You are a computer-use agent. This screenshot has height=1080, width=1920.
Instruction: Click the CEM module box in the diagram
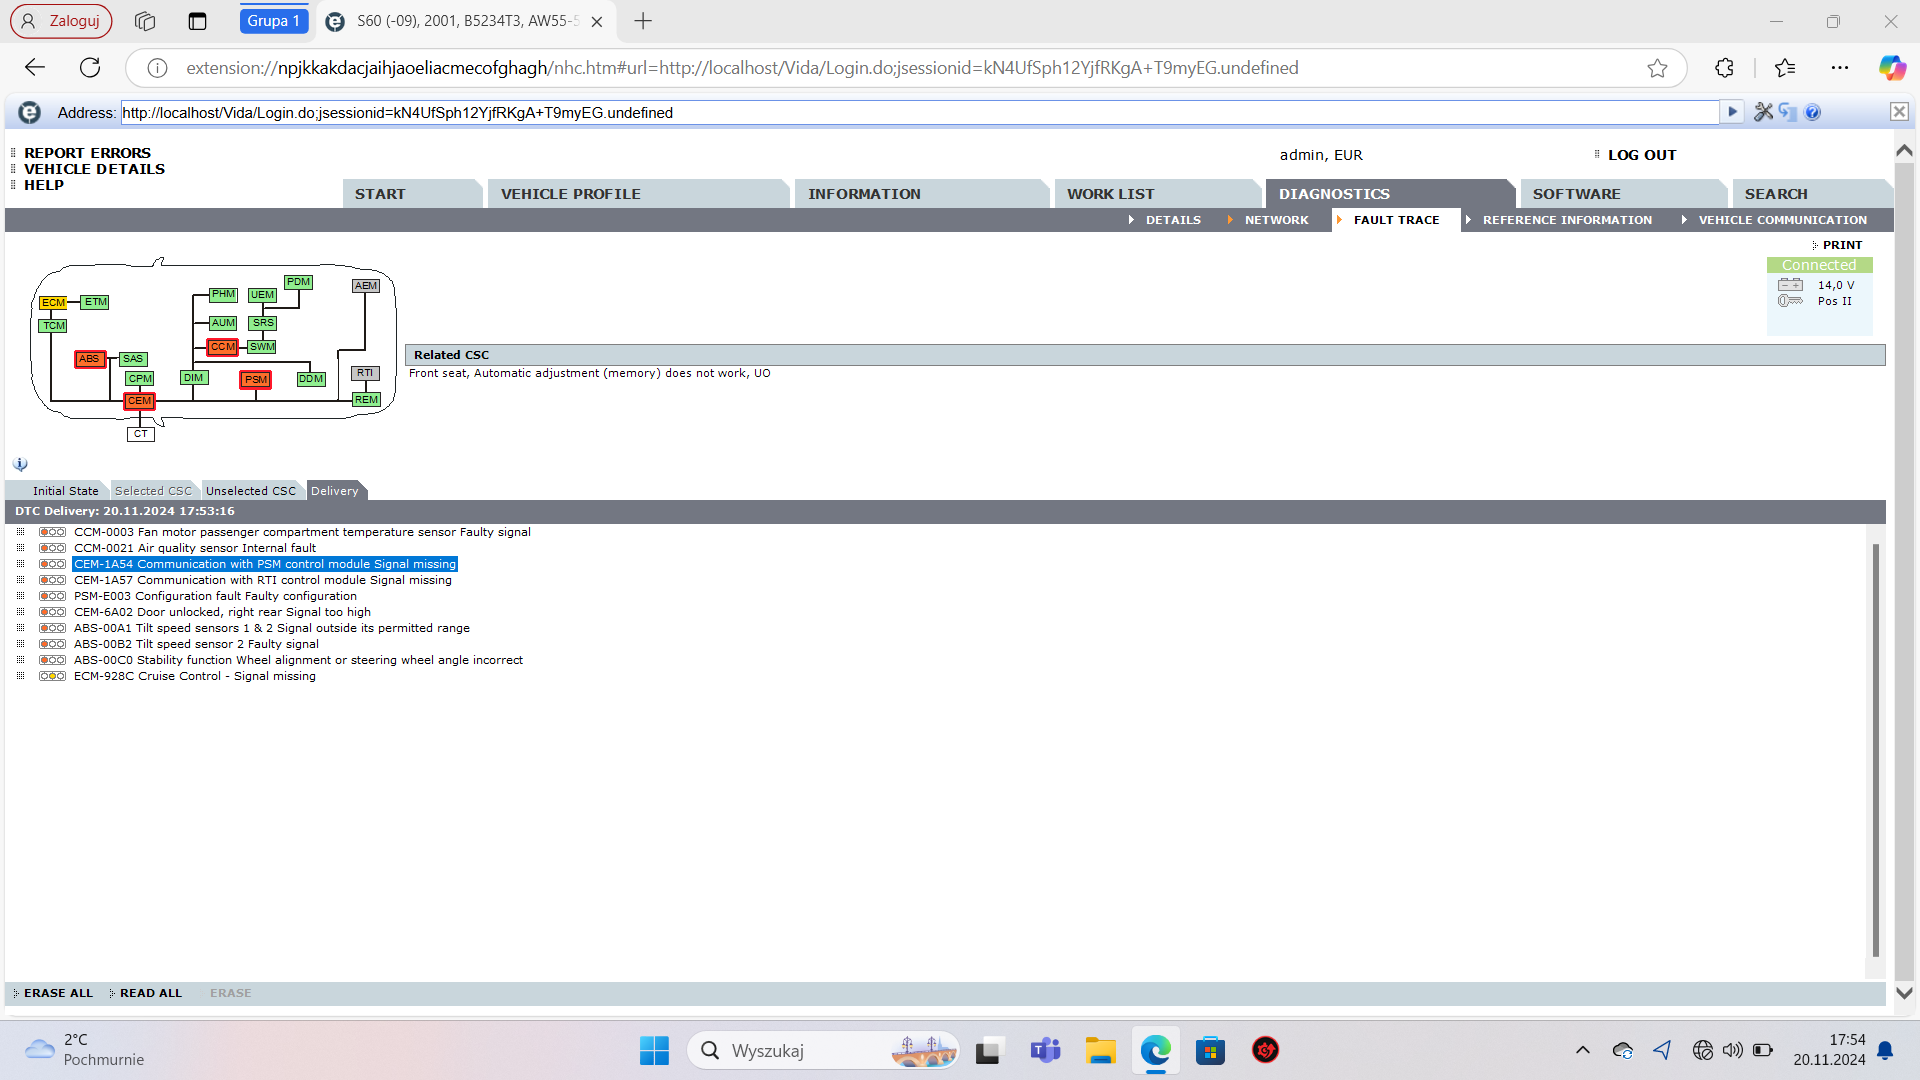tap(140, 401)
